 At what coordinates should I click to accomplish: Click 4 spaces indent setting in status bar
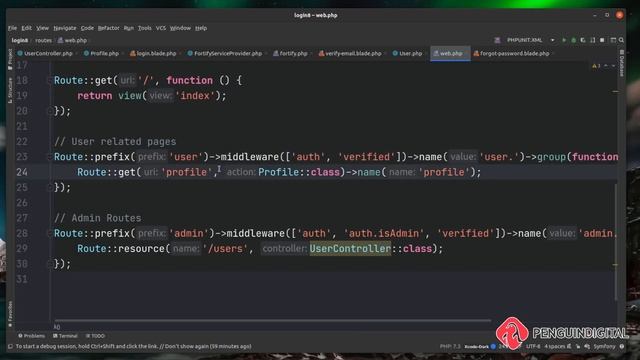[x=555, y=347]
